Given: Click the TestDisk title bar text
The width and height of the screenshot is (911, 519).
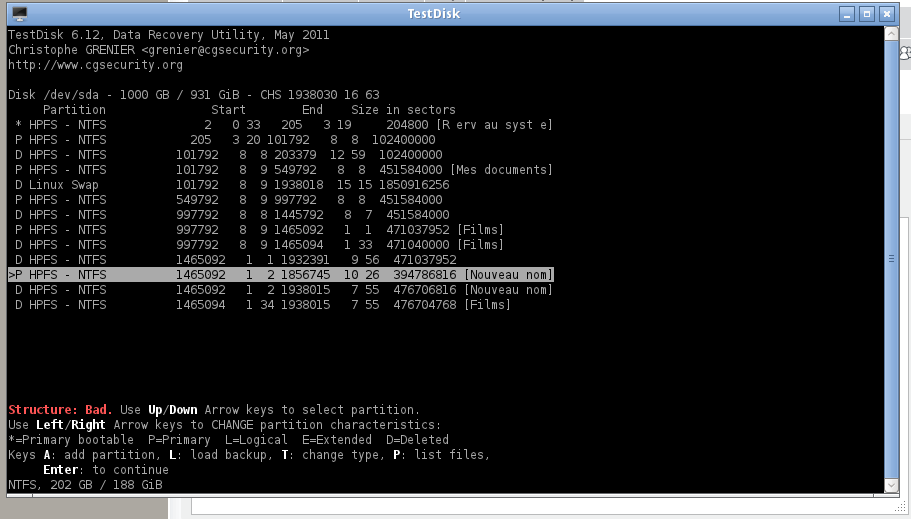Looking at the screenshot, I should [x=433, y=14].
